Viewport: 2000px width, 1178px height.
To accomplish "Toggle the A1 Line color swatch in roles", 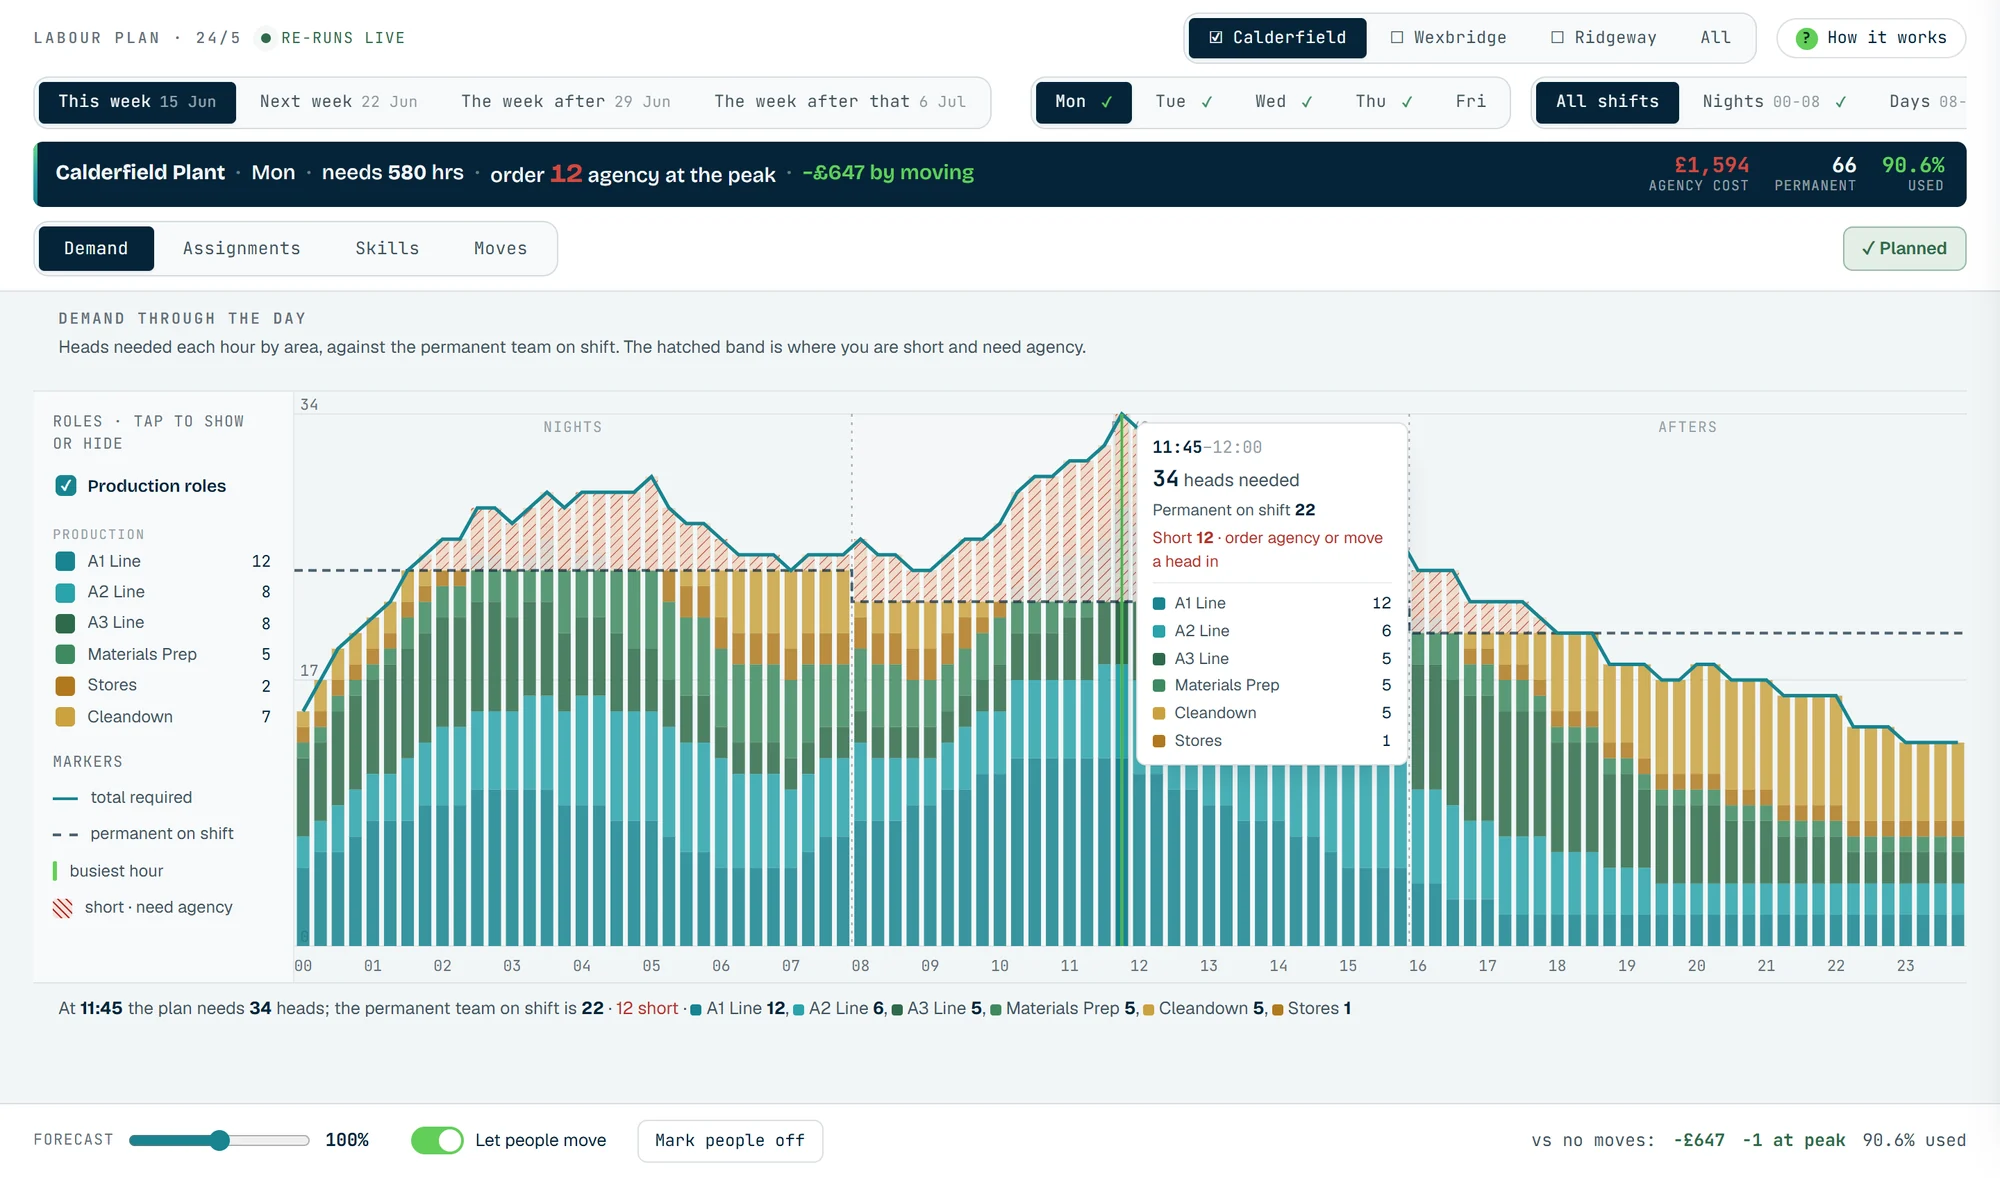I will click(65, 561).
